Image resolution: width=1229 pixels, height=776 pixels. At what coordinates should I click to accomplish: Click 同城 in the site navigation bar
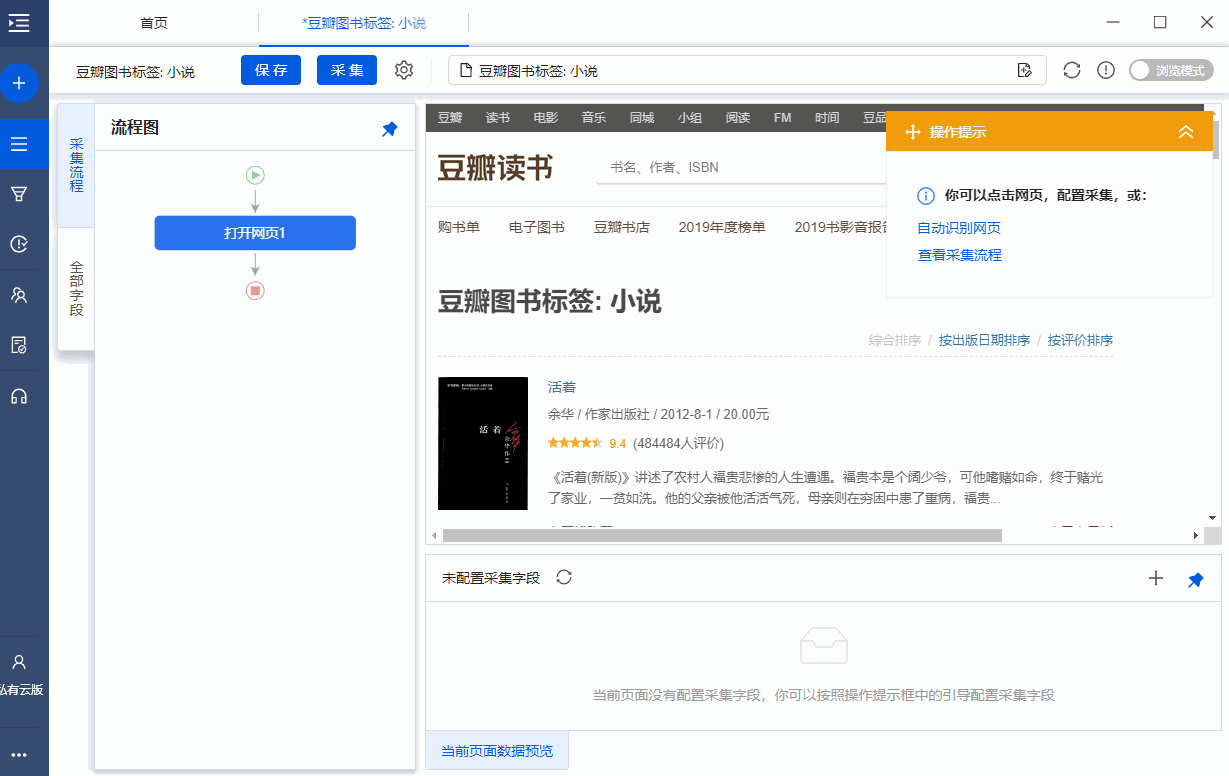[x=642, y=118]
